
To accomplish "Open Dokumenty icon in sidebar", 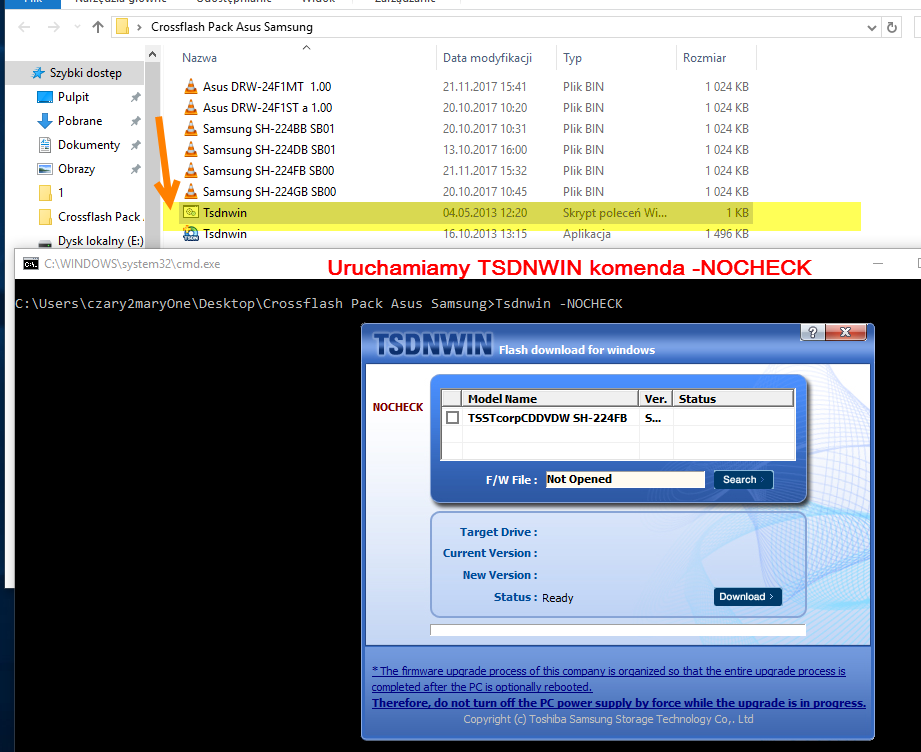I will click(45, 145).
